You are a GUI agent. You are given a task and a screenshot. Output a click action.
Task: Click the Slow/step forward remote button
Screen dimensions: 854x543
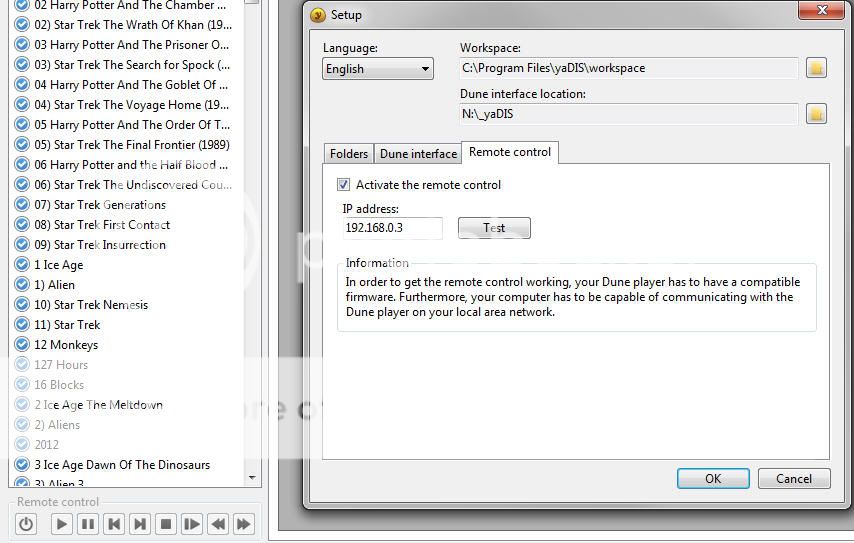[x=192, y=524]
